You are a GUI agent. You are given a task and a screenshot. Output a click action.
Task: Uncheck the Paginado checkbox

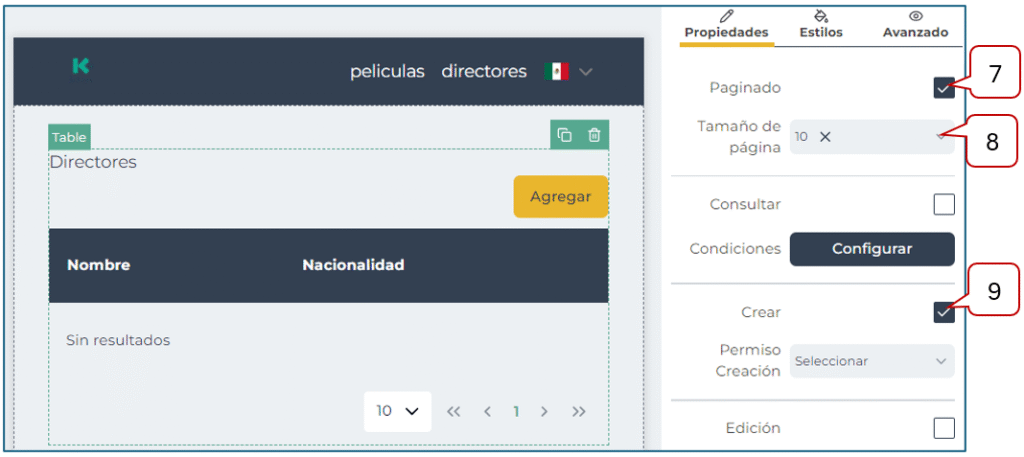click(x=943, y=88)
